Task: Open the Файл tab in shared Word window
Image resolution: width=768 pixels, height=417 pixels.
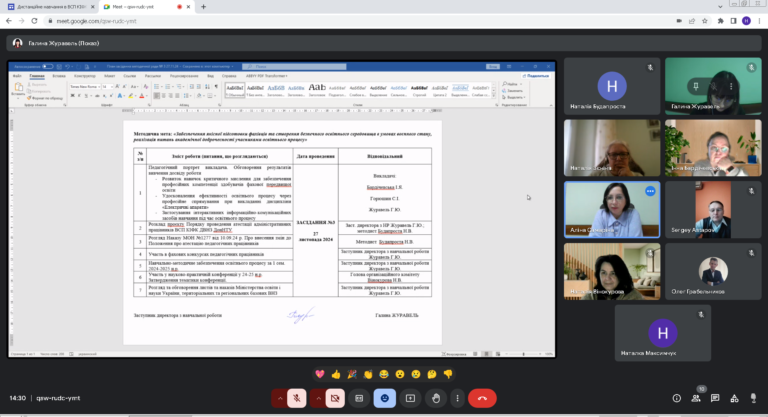Action: (17, 76)
